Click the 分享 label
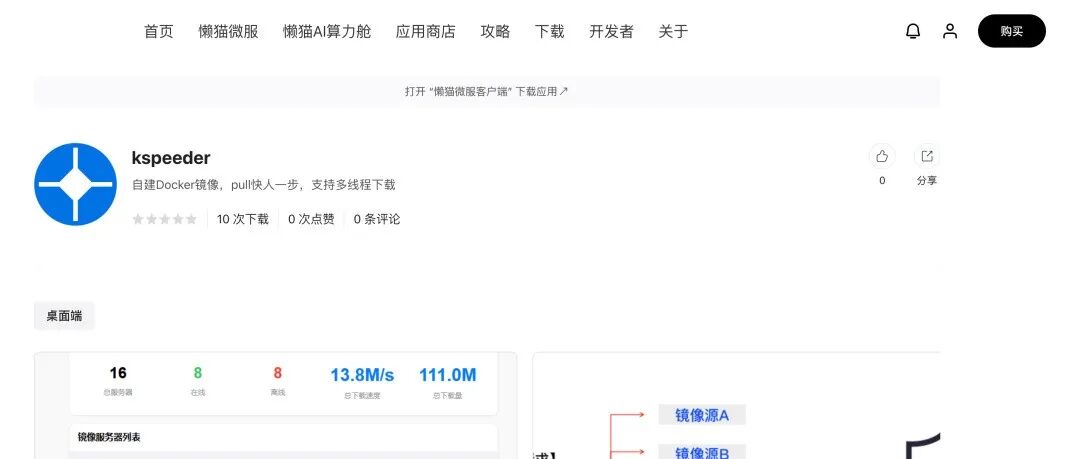The width and height of the screenshot is (1080, 459). tap(927, 181)
